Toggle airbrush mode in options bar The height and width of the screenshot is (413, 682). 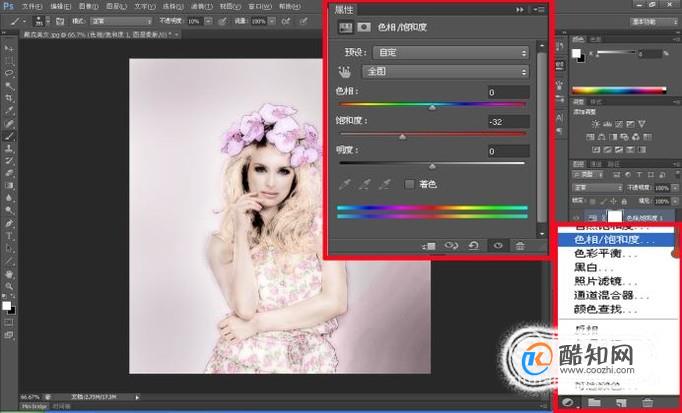pos(286,21)
